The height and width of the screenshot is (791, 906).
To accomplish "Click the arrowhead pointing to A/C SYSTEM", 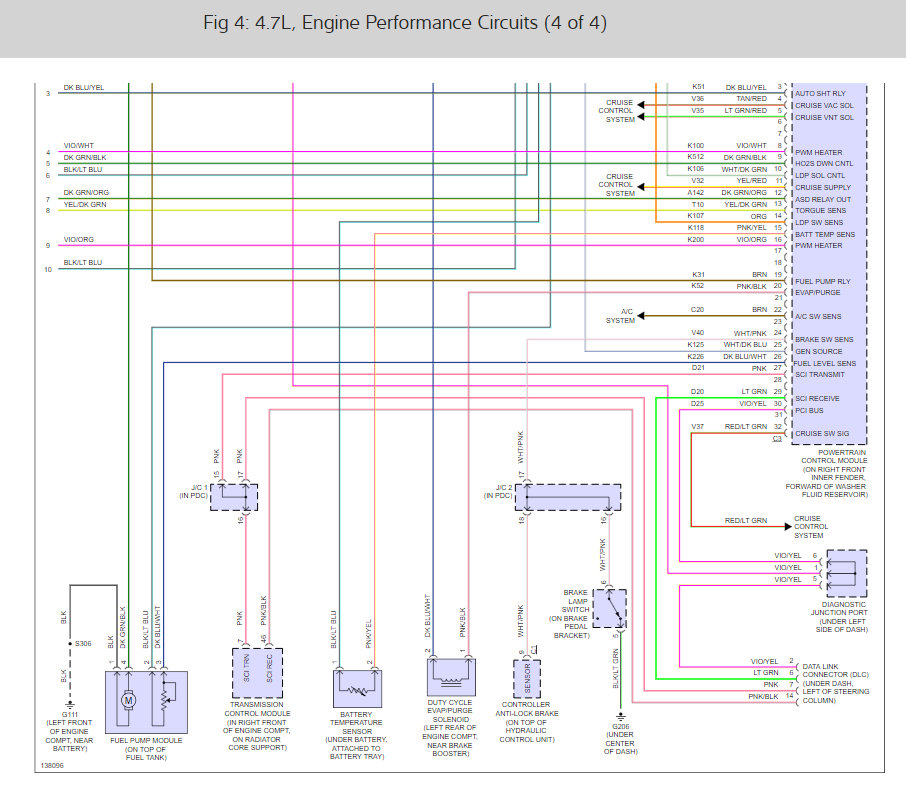I will click(x=641, y=315).
